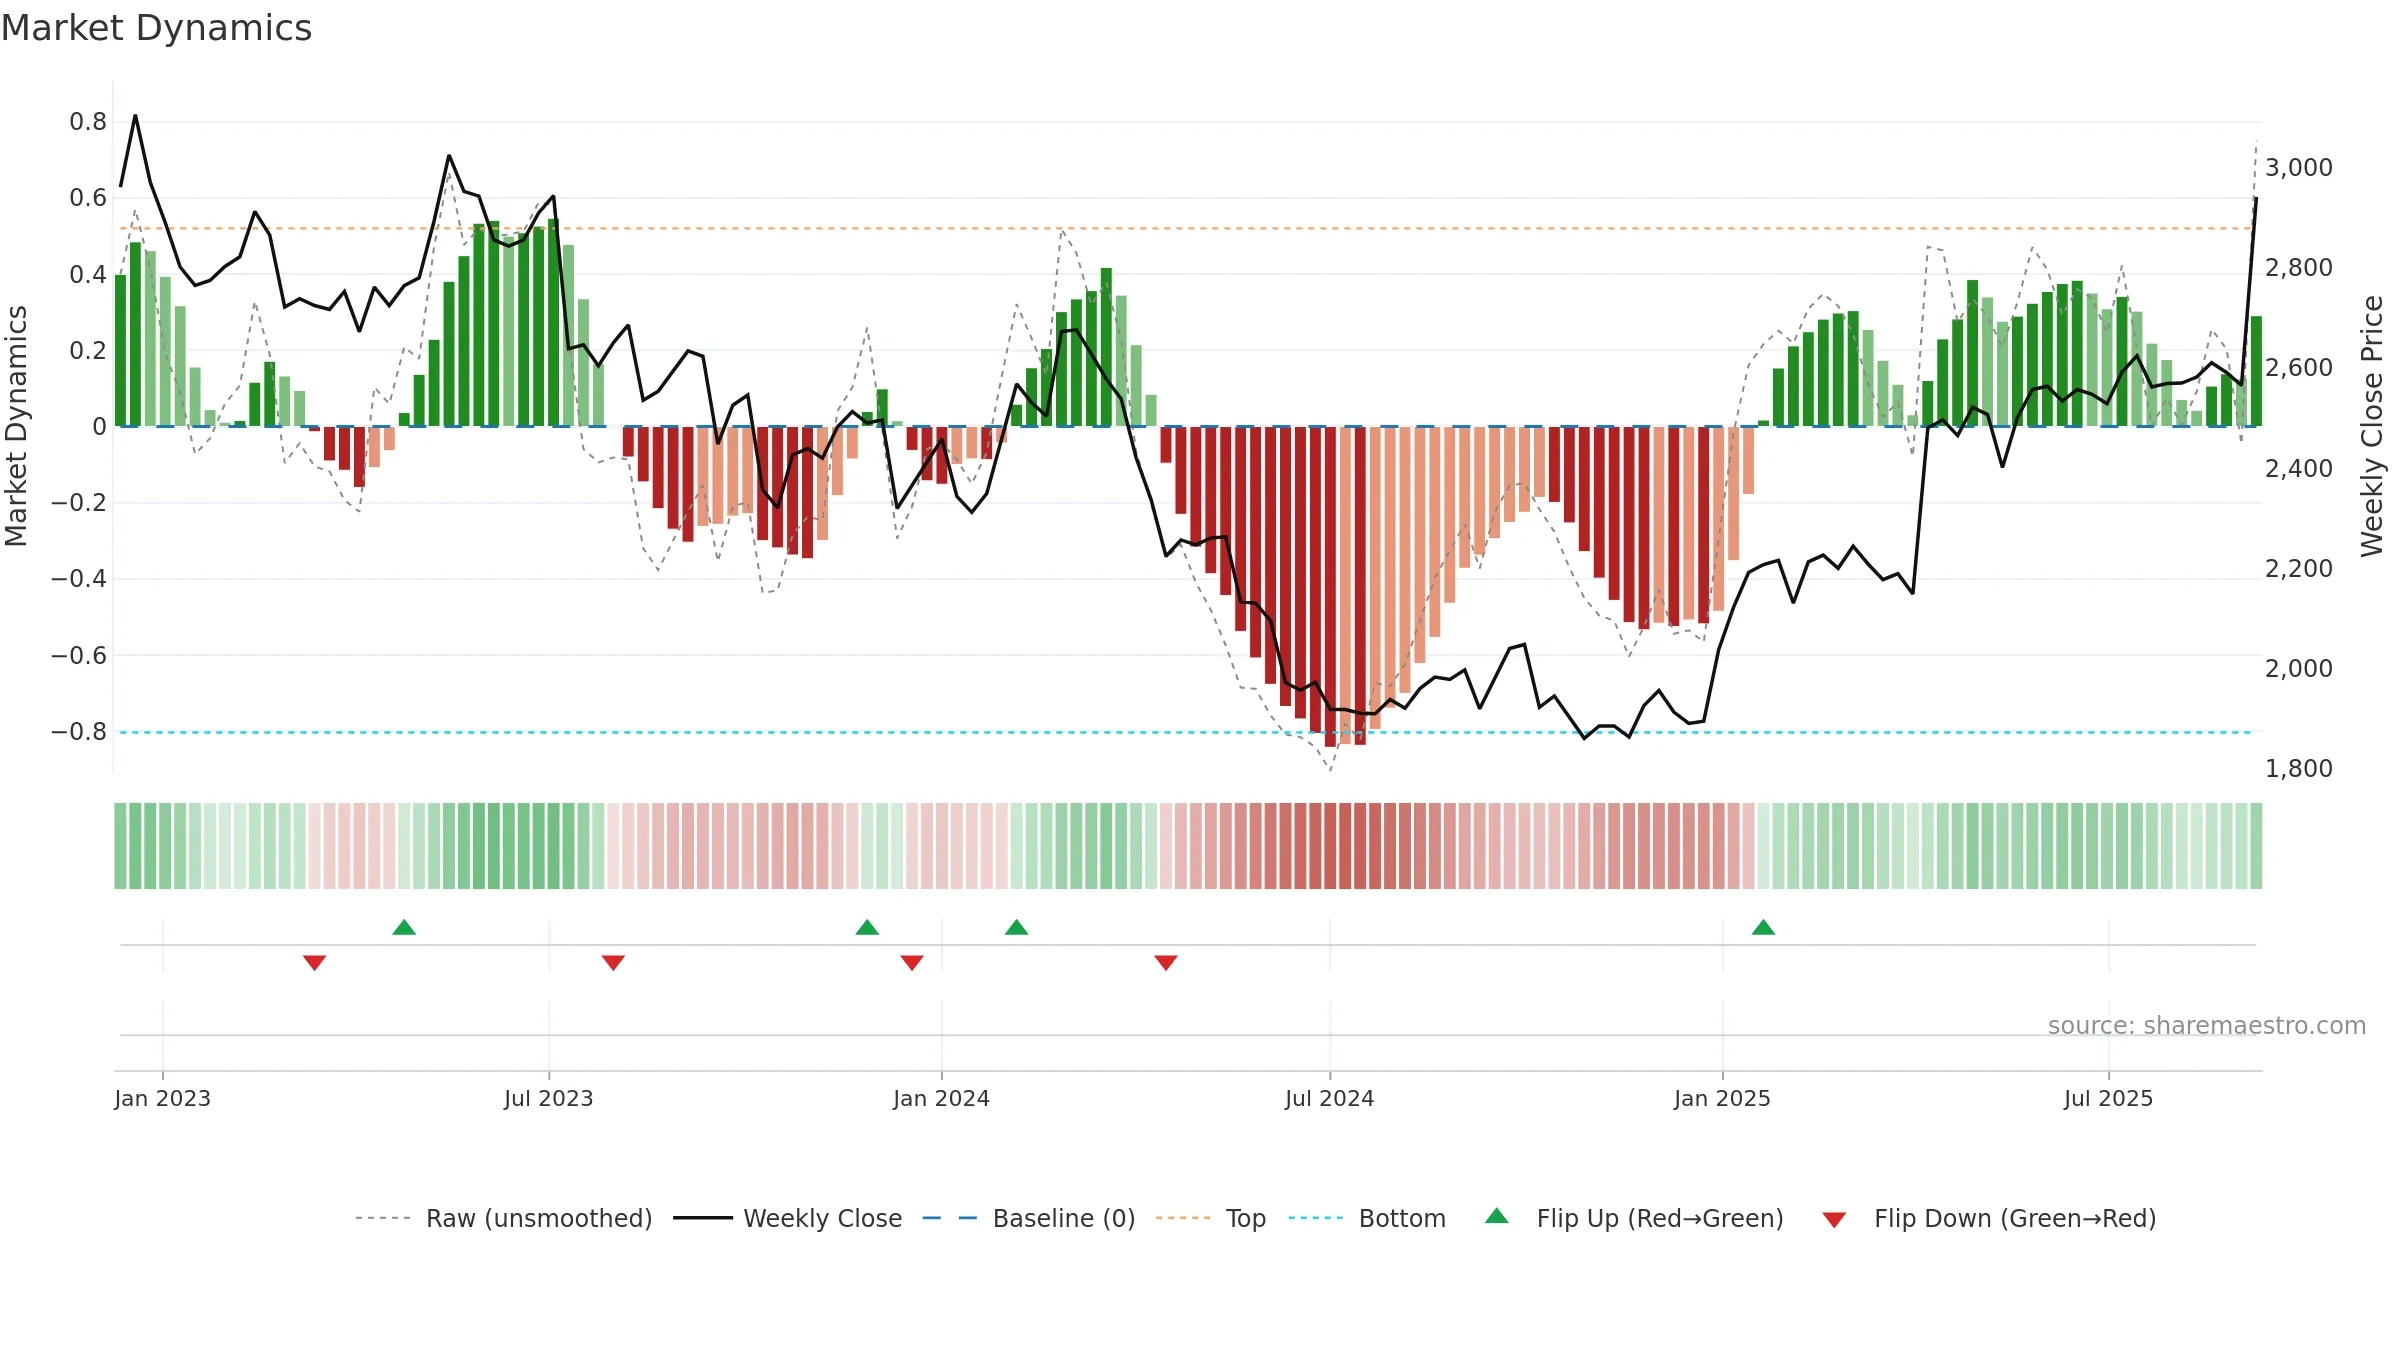Click the 0.6 left axis tick label
2400x1350 pixels.
[88, 198]
